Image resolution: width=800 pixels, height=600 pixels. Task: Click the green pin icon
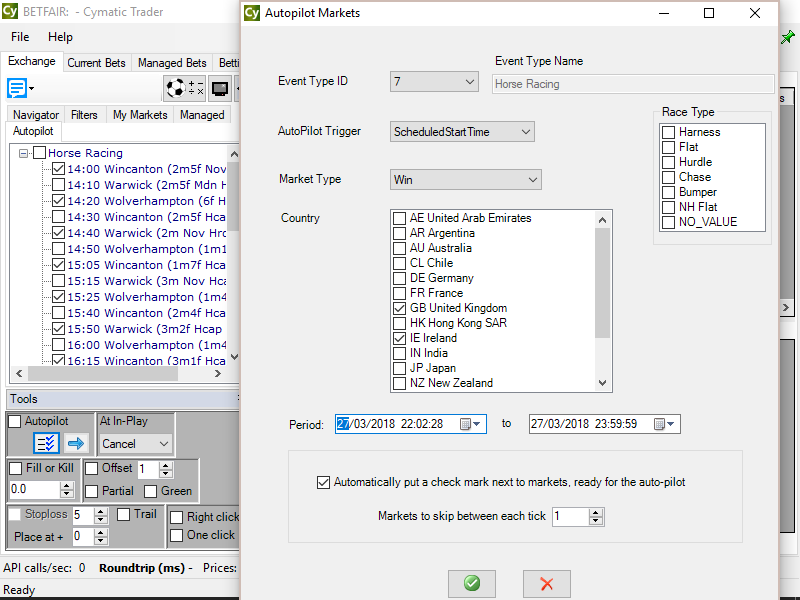(788, 37)
